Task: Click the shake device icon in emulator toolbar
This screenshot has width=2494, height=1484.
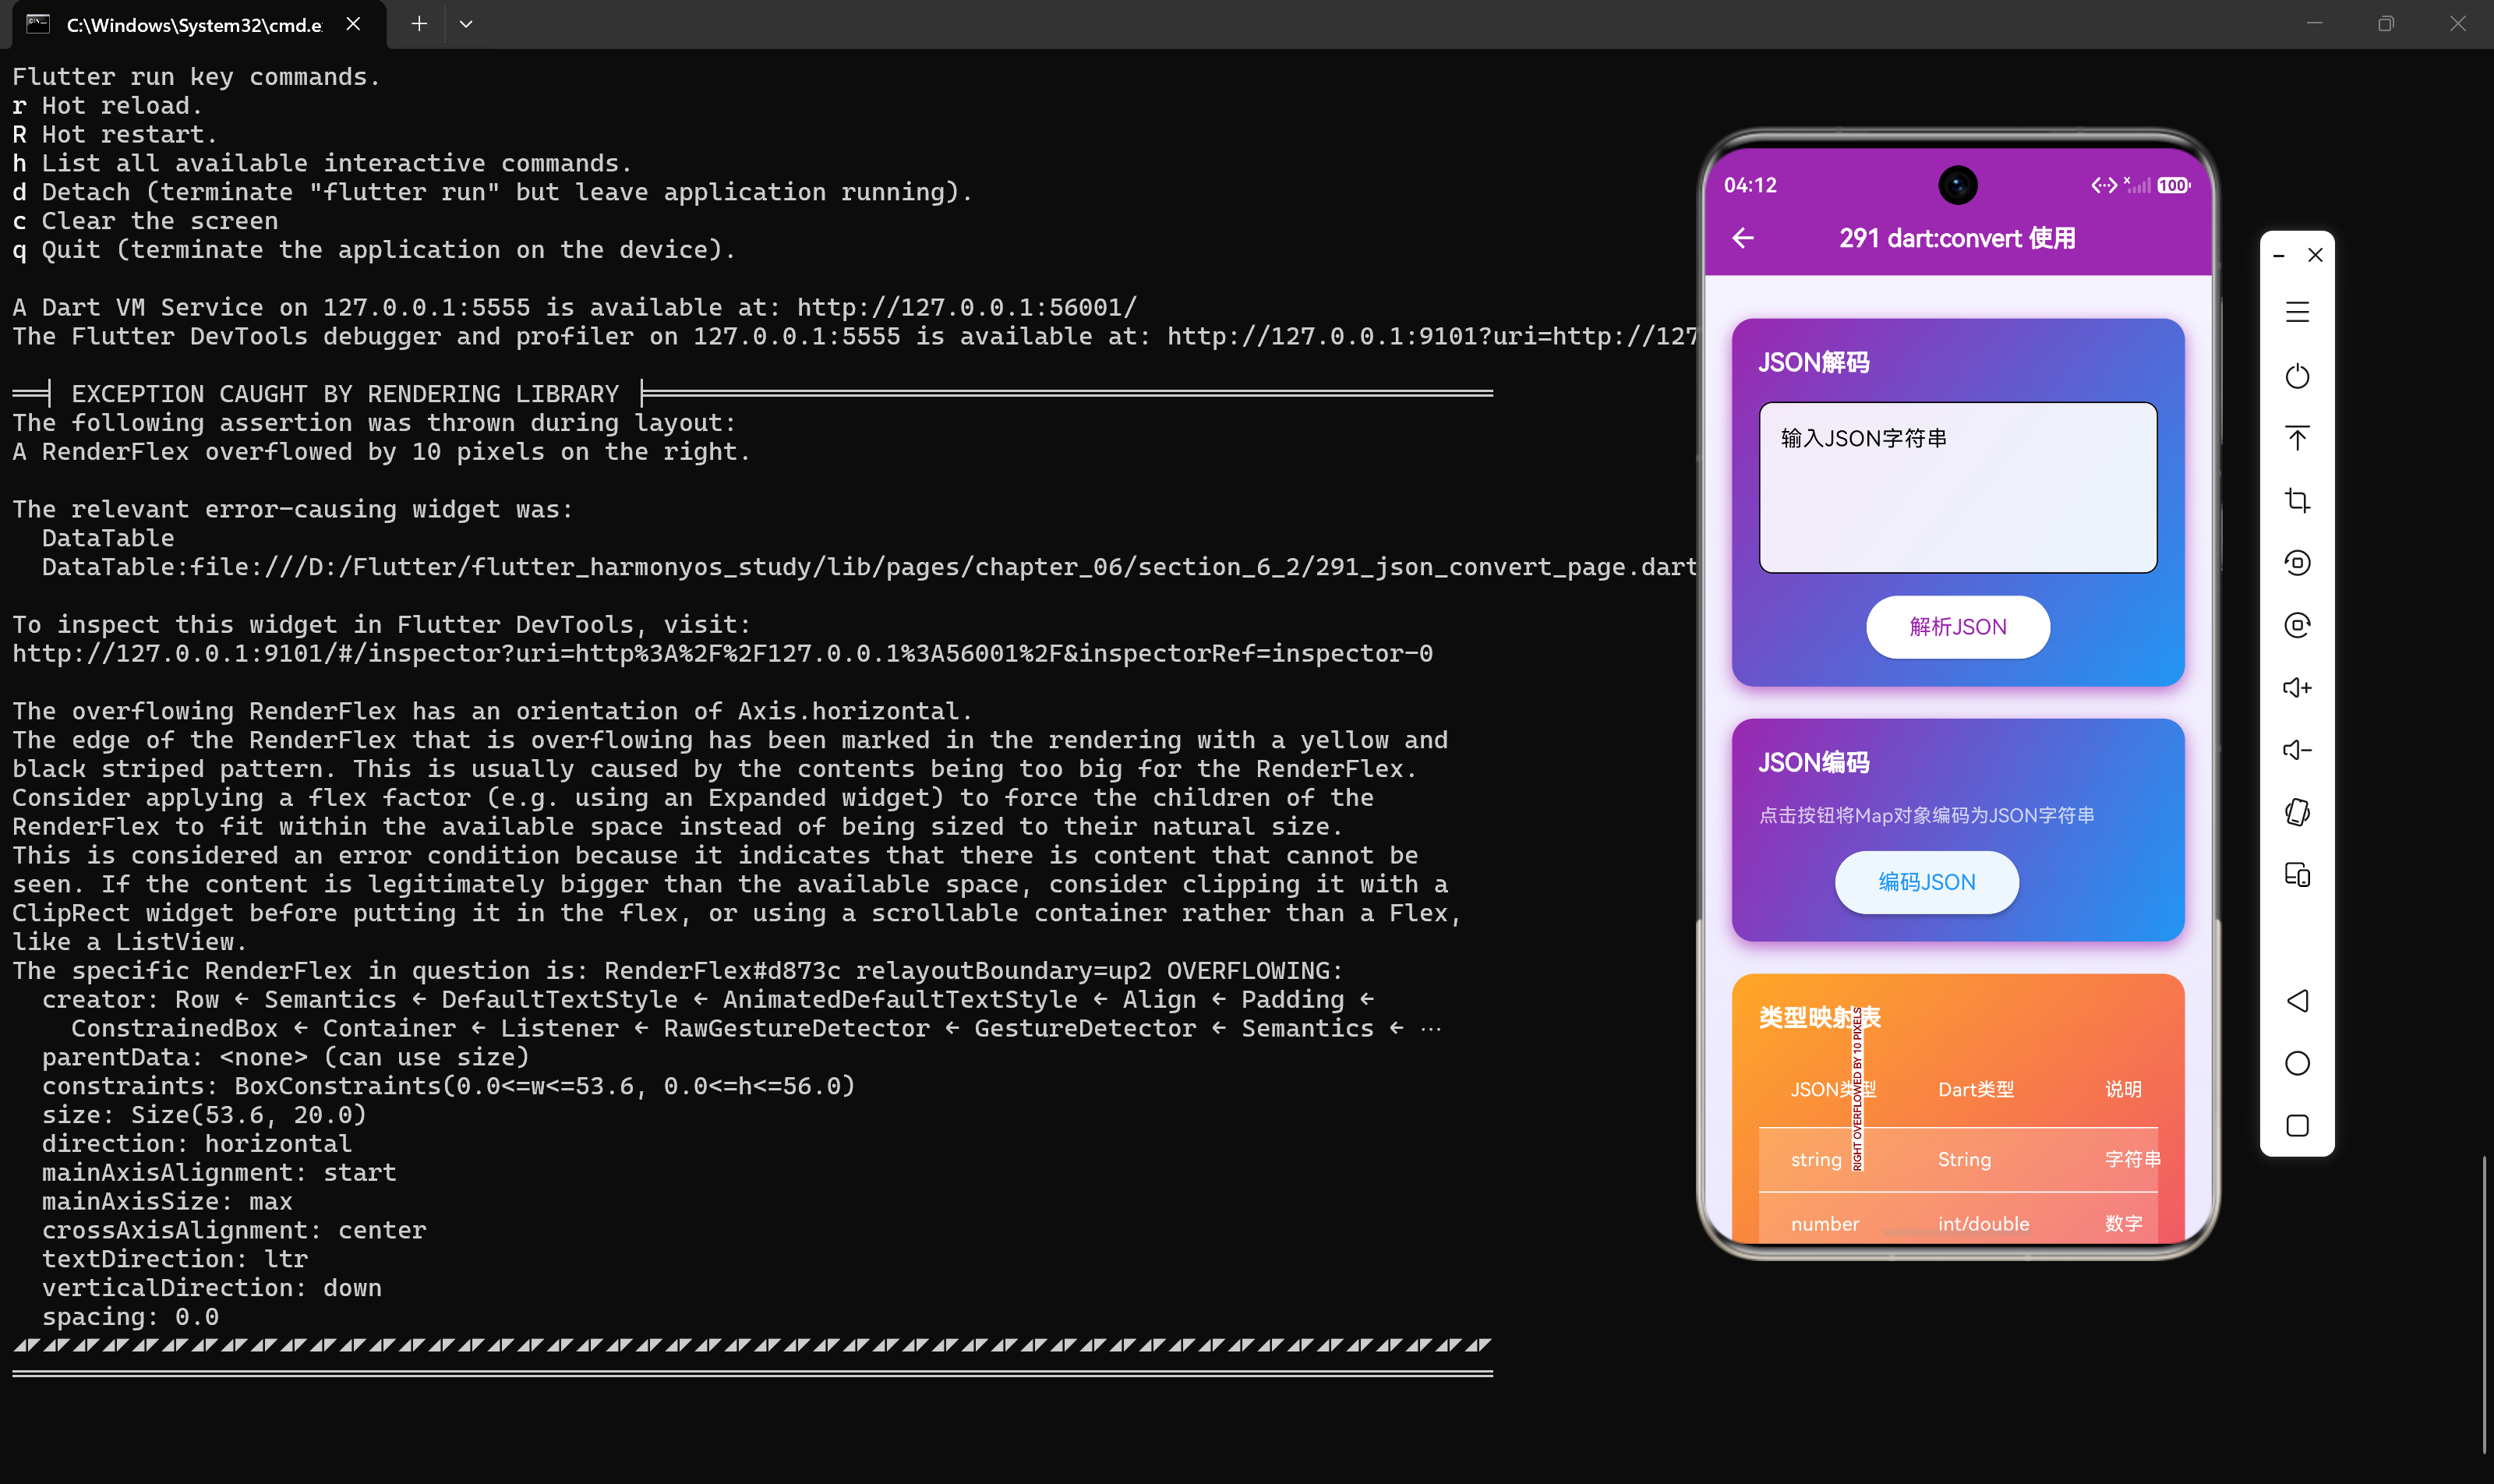Action: pyautogui.click(x=2297, y=812)
